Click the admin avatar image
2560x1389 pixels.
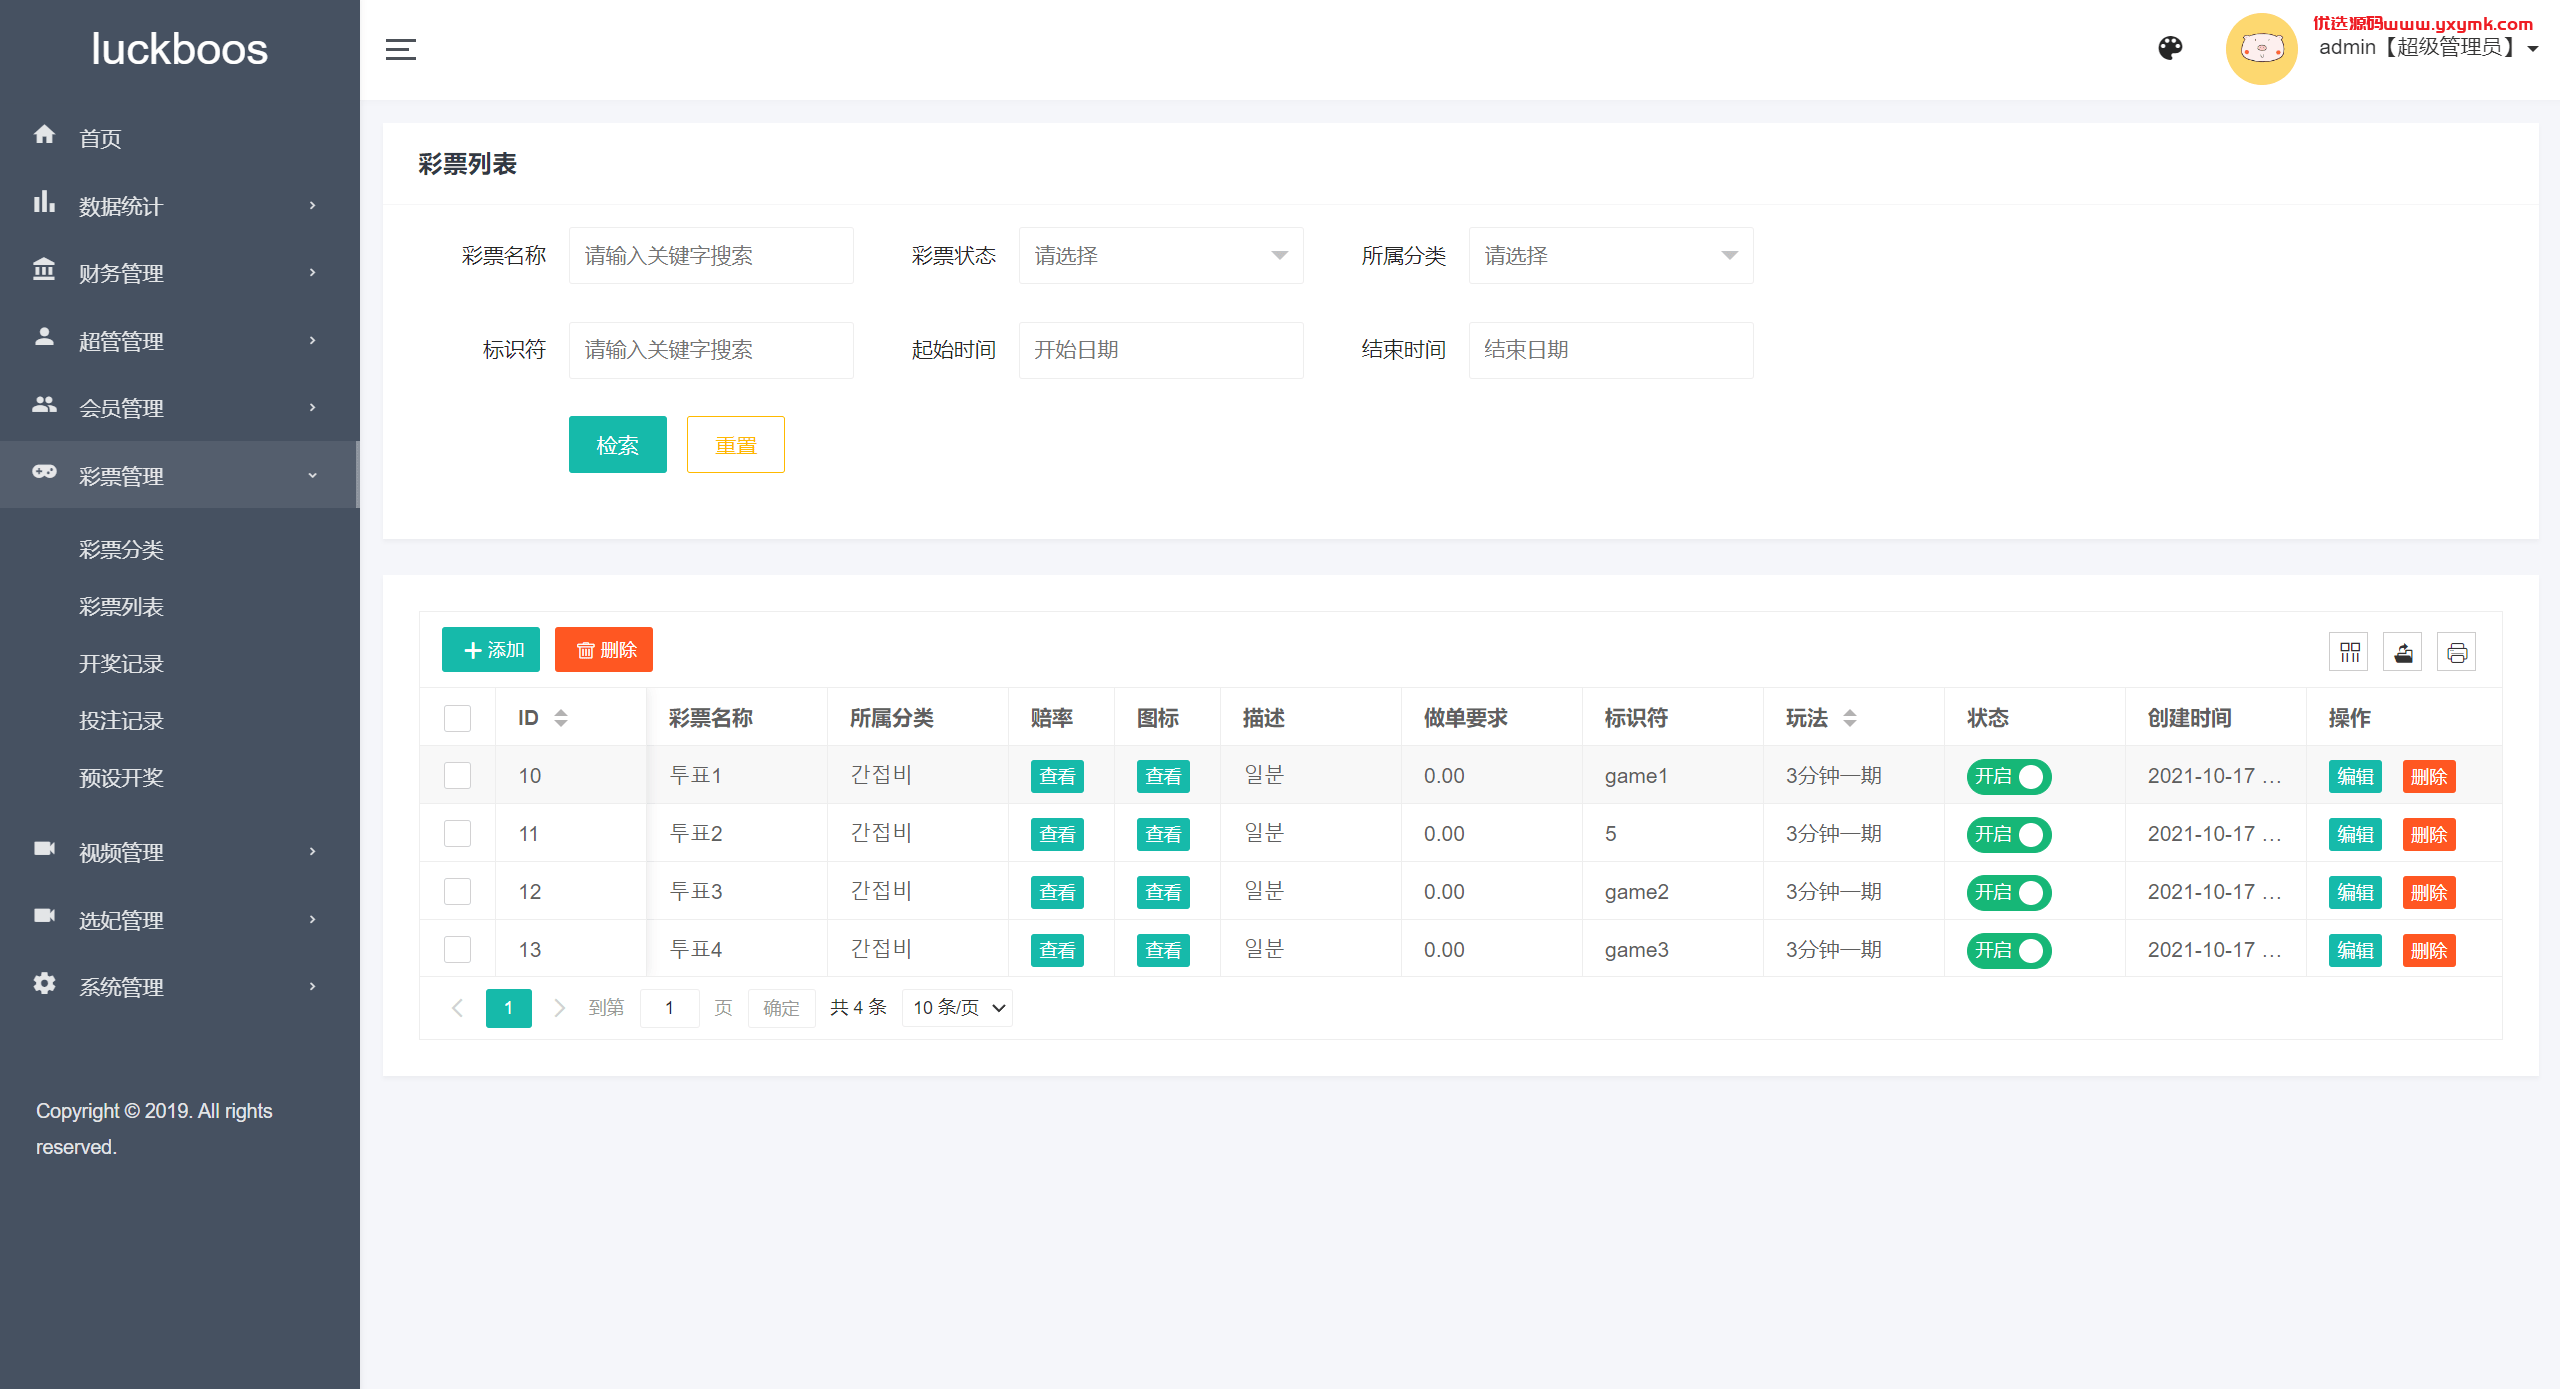tap(2261, 48)
